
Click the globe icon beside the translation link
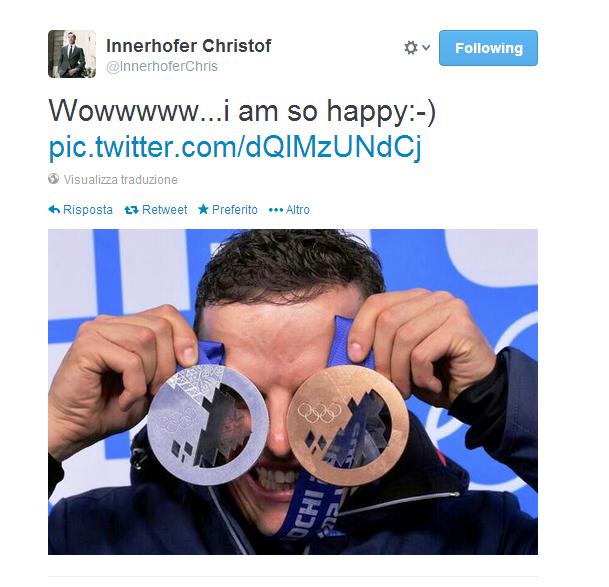coord(54,179)
